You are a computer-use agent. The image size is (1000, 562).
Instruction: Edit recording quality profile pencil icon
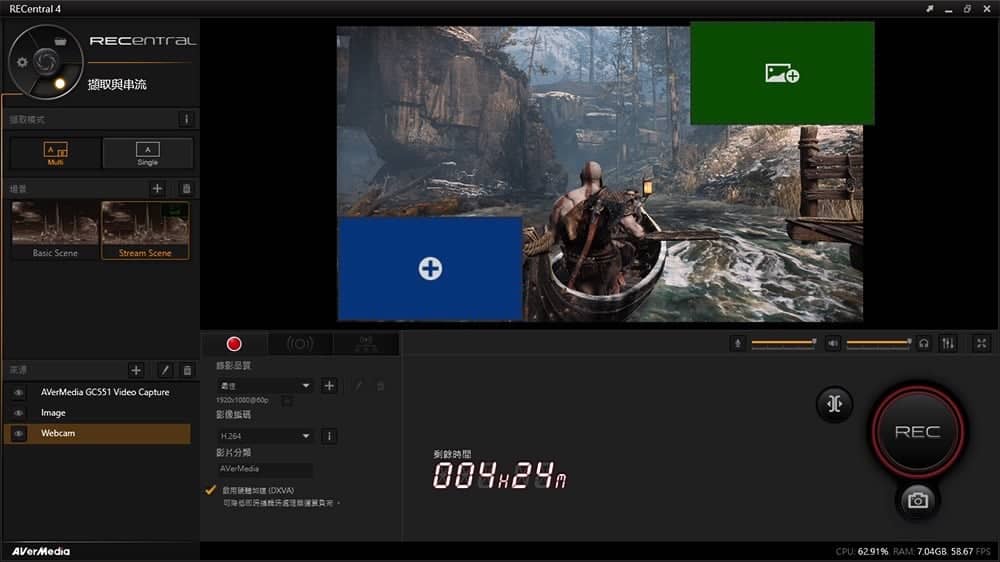tap(358, 385)
